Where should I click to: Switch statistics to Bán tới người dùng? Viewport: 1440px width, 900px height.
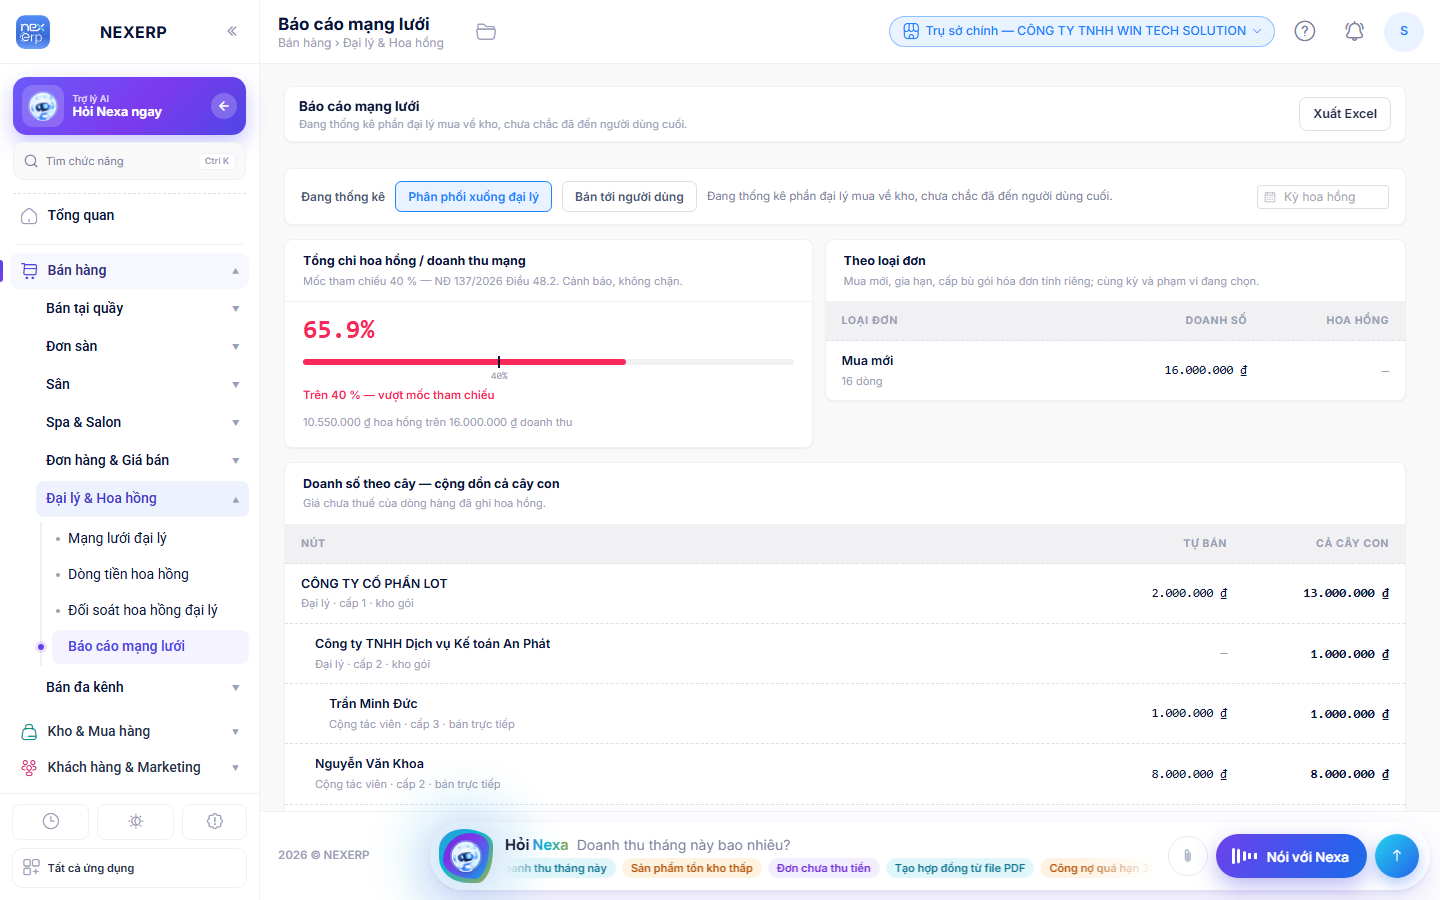click(629, 197)
